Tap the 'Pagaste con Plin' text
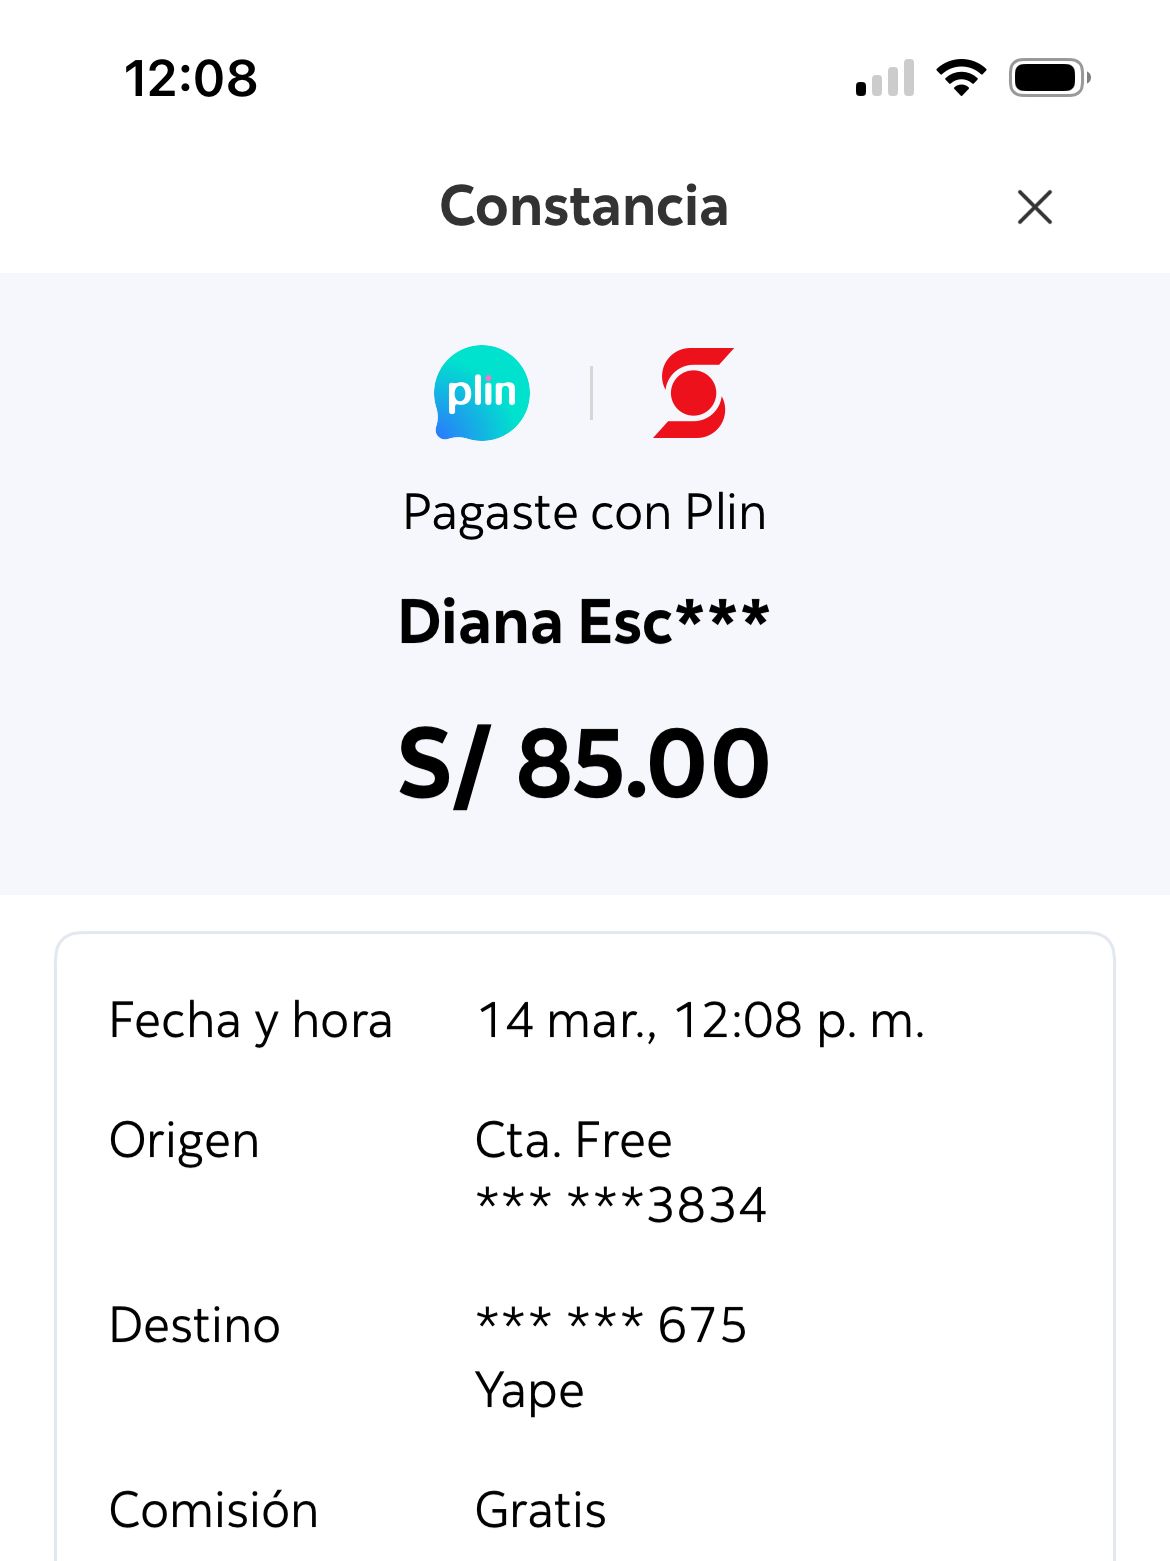Image resolution: width=1170 pixels, height=1561 pixels. pyautogui.click(x=584, y=513)
